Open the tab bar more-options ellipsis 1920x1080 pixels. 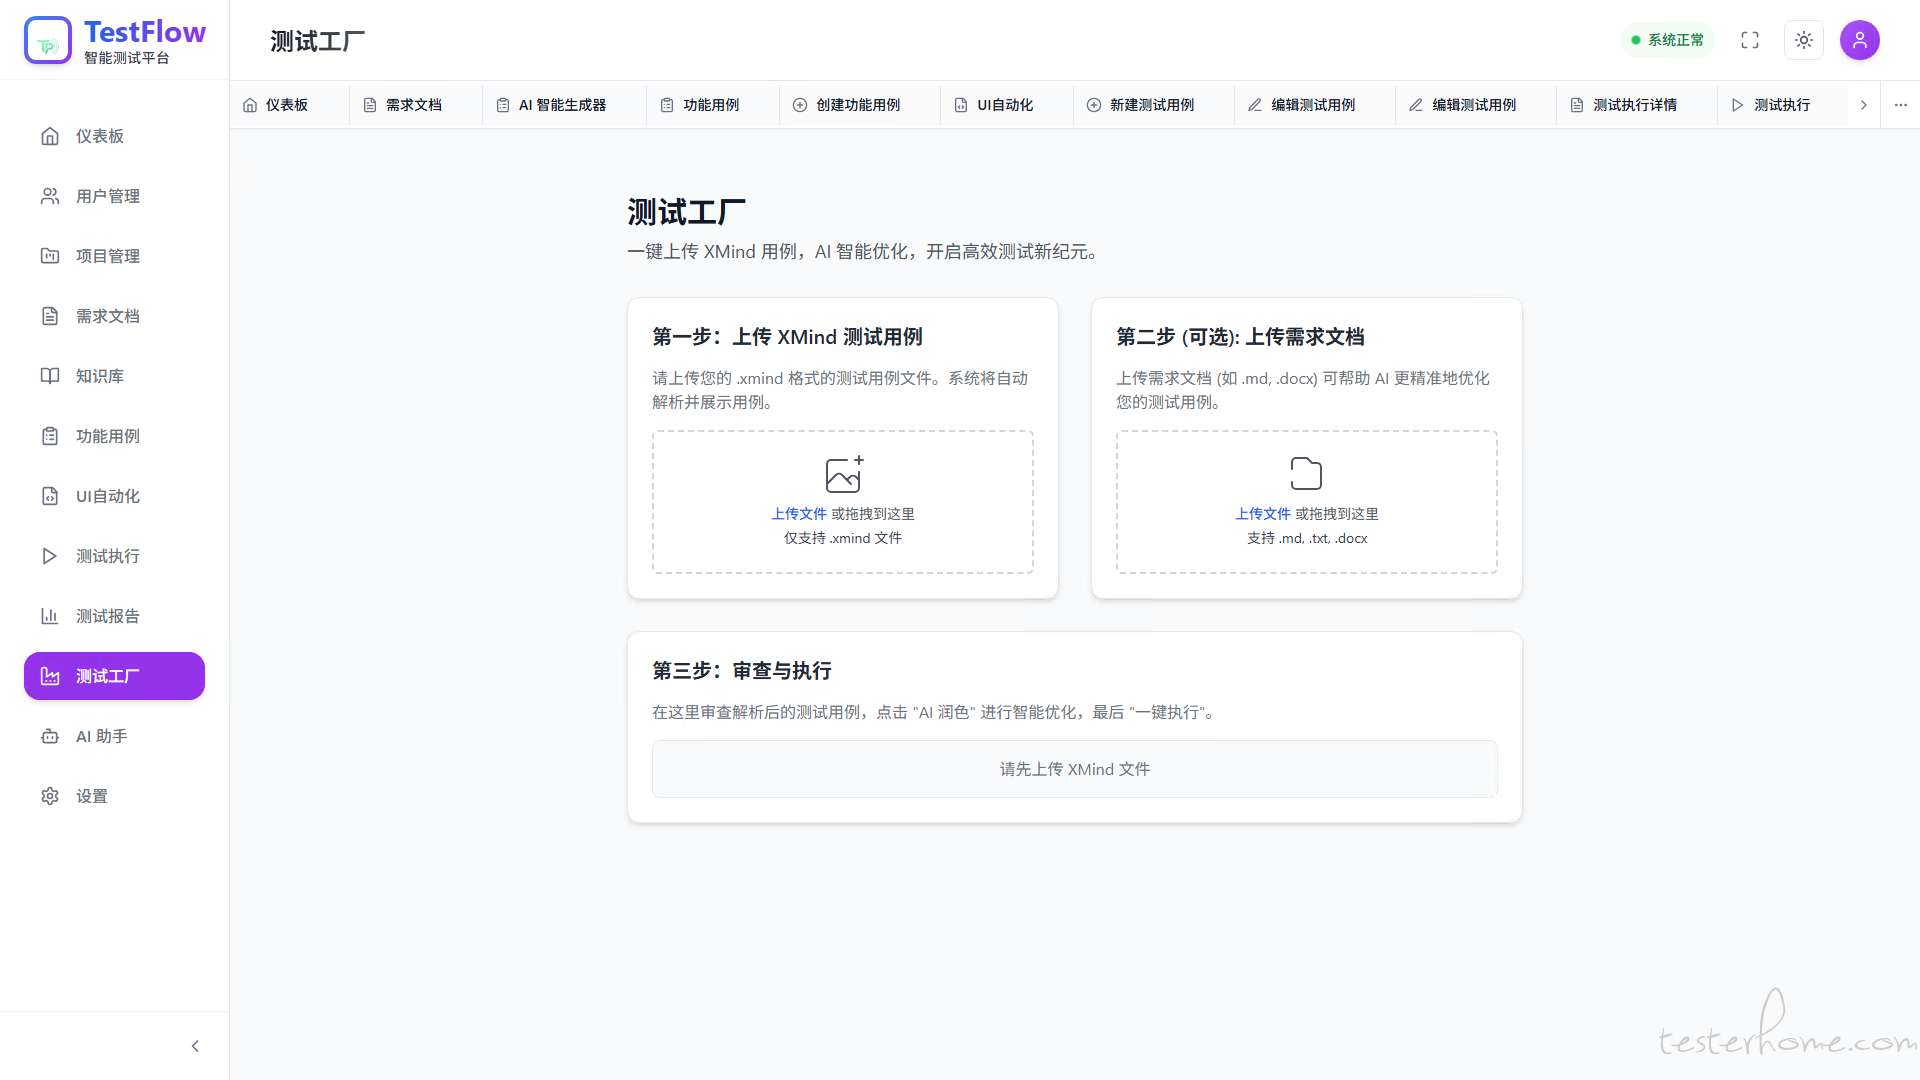point(1901,105)
